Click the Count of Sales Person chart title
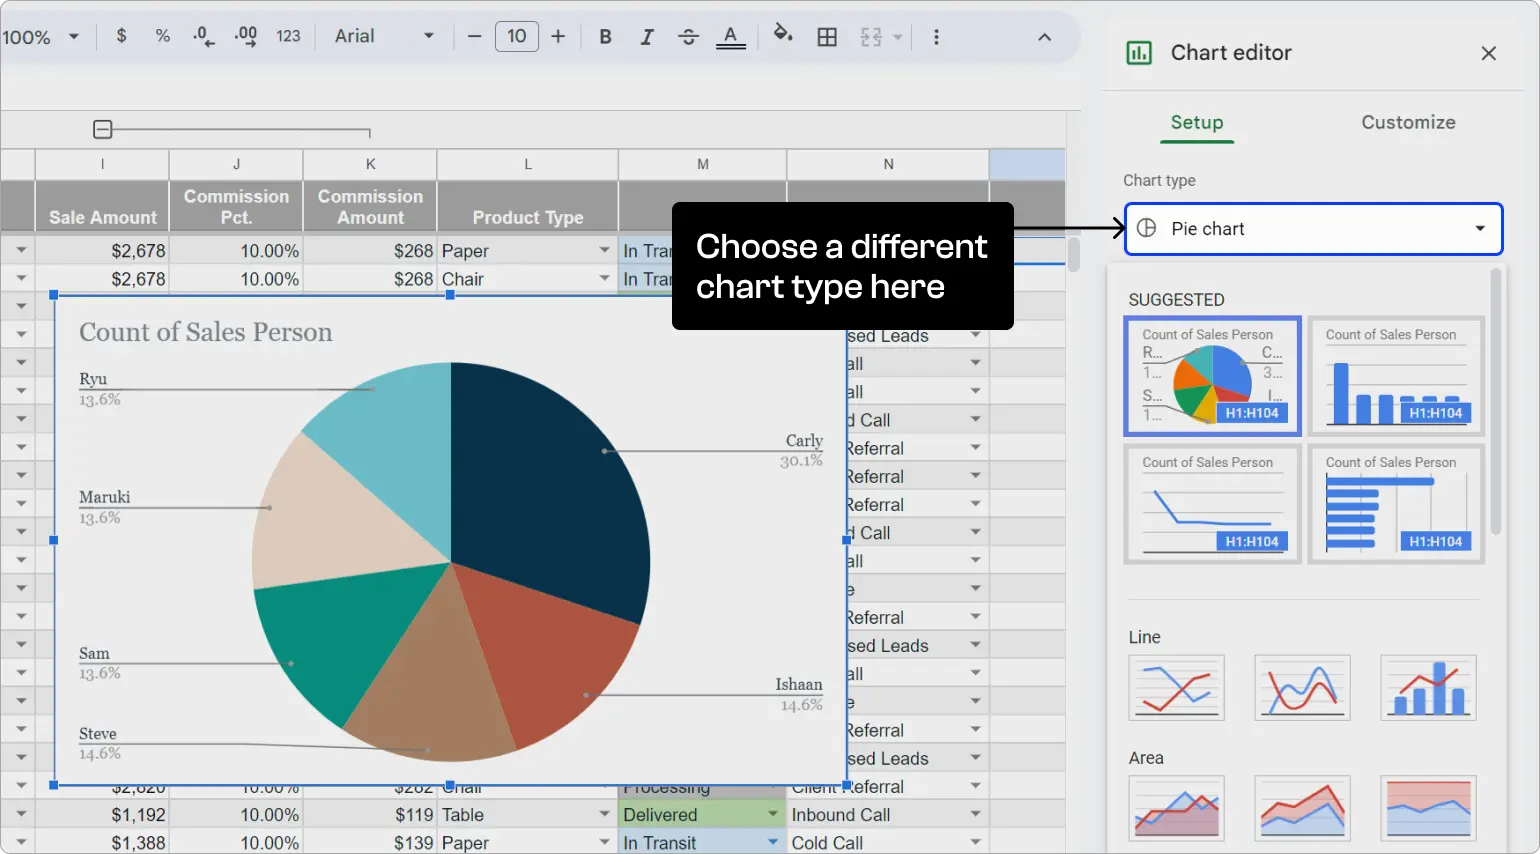Screen dimensions: 1540x854 point(206,332)
